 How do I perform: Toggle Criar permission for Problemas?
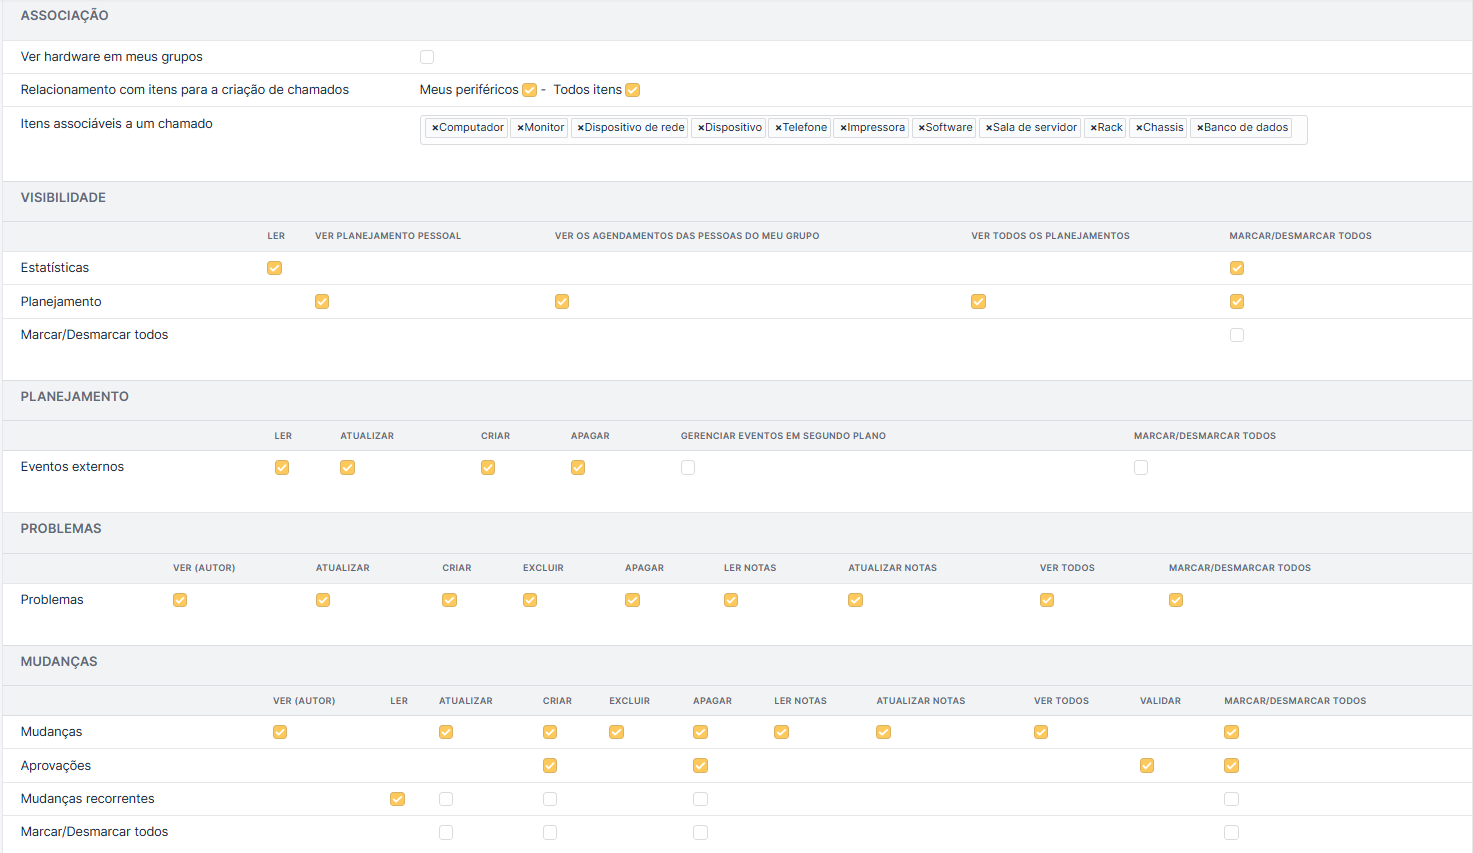coord(449,600)
